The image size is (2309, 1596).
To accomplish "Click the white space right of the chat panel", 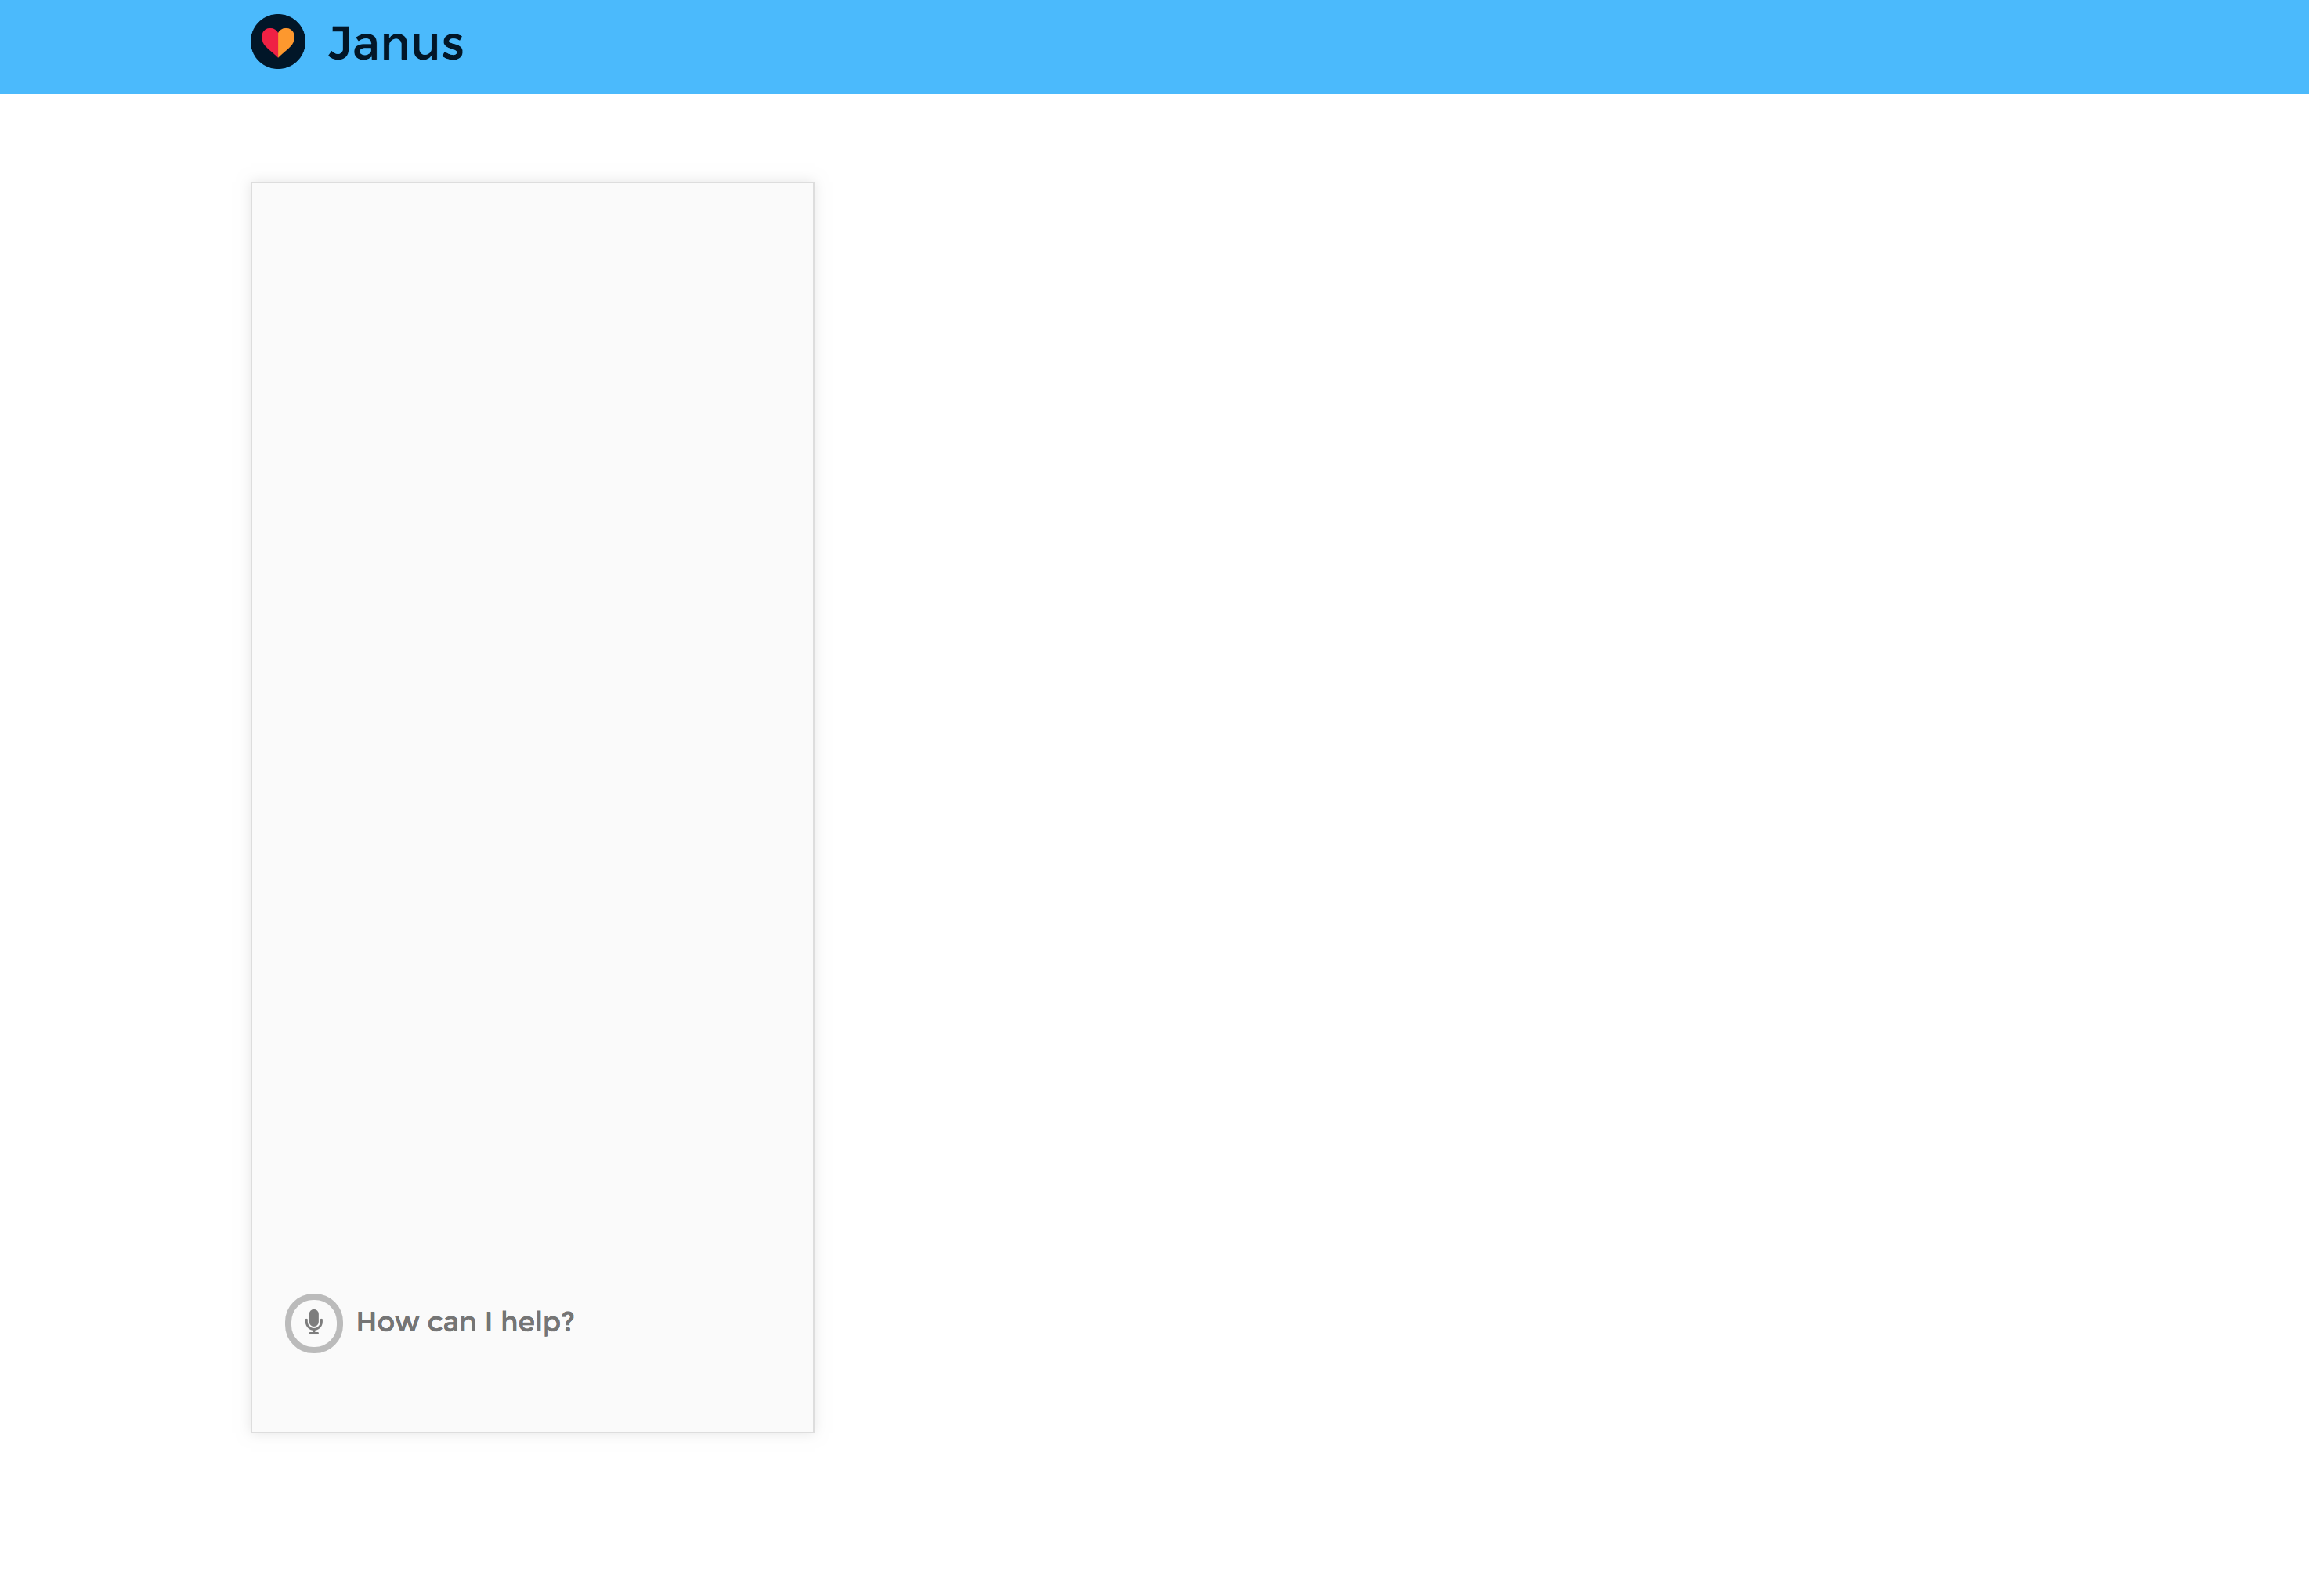I will pos(1500,800).
